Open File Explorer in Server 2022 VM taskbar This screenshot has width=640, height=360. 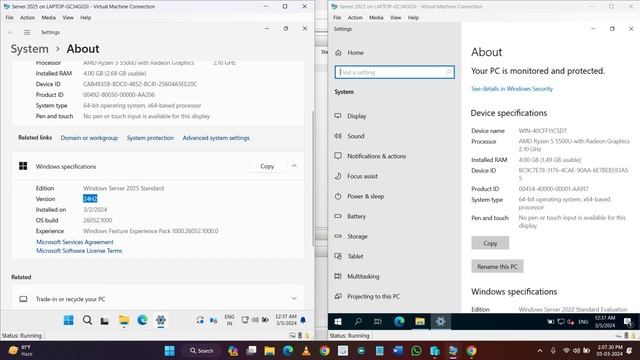coord(420,322)
